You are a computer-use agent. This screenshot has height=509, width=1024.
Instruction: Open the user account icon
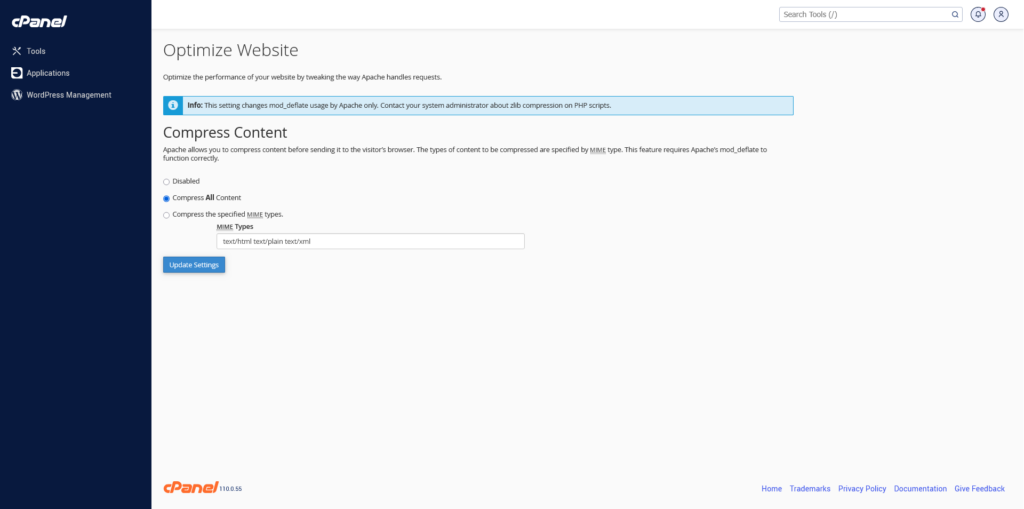coord(1000,15)
